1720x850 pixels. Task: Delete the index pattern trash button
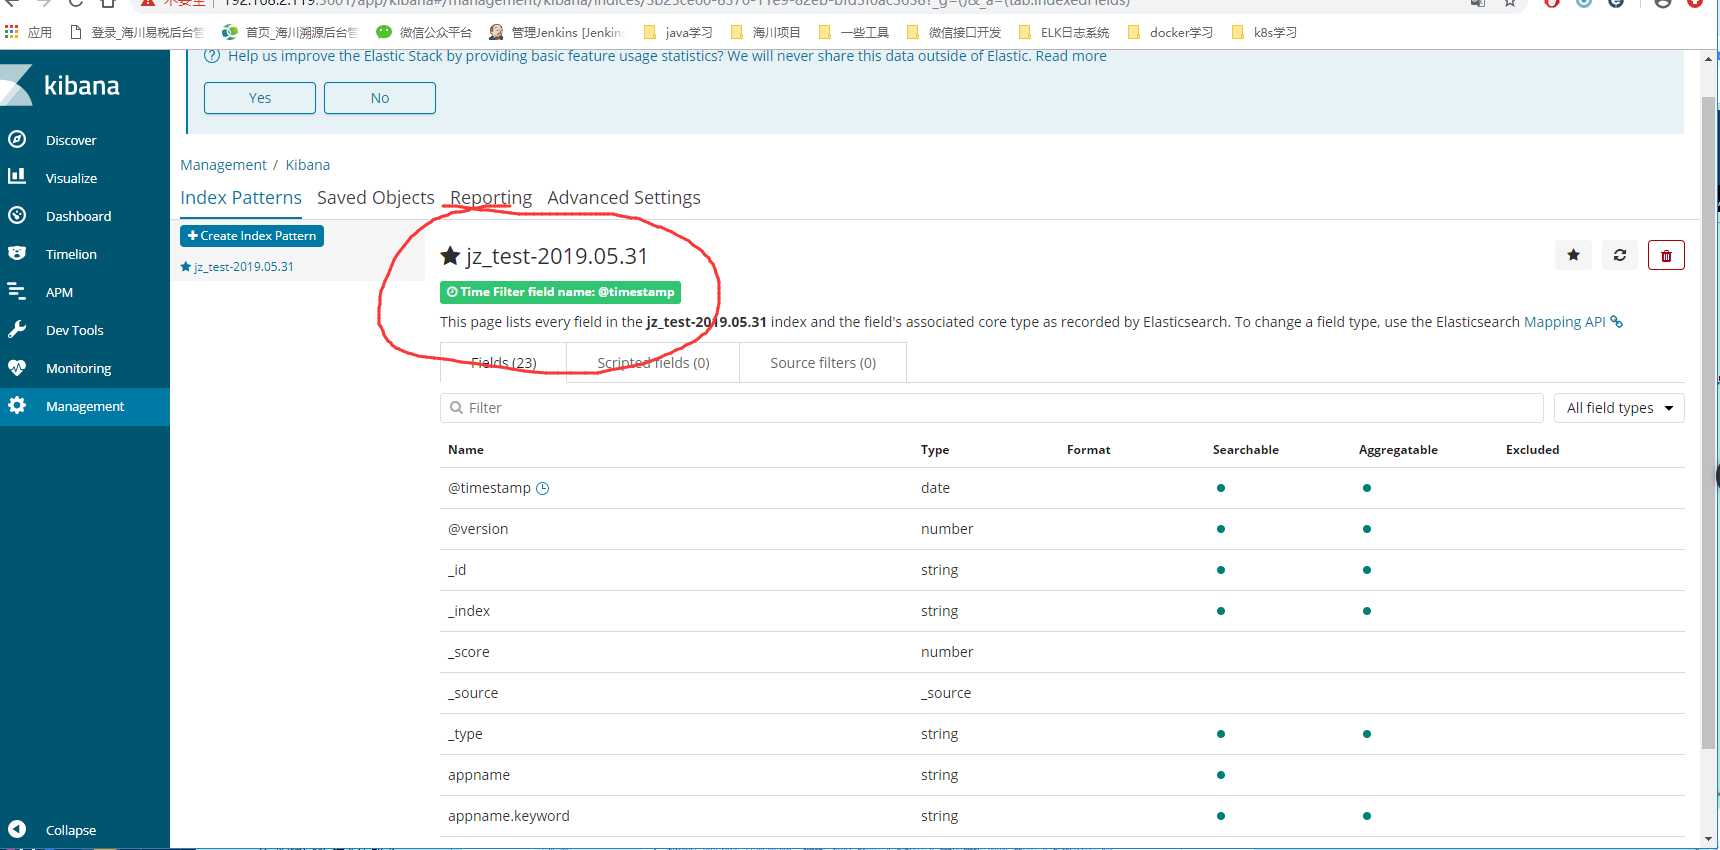(1666, 255)
